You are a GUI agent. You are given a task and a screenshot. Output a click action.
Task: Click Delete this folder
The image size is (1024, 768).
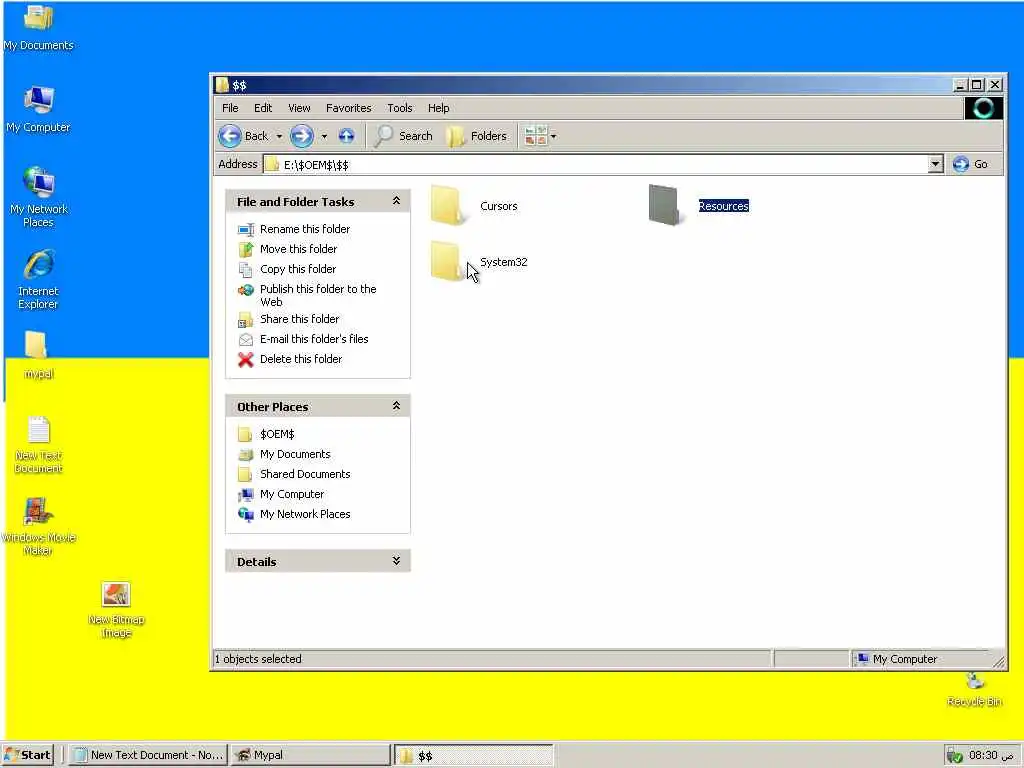pos(300,359)
